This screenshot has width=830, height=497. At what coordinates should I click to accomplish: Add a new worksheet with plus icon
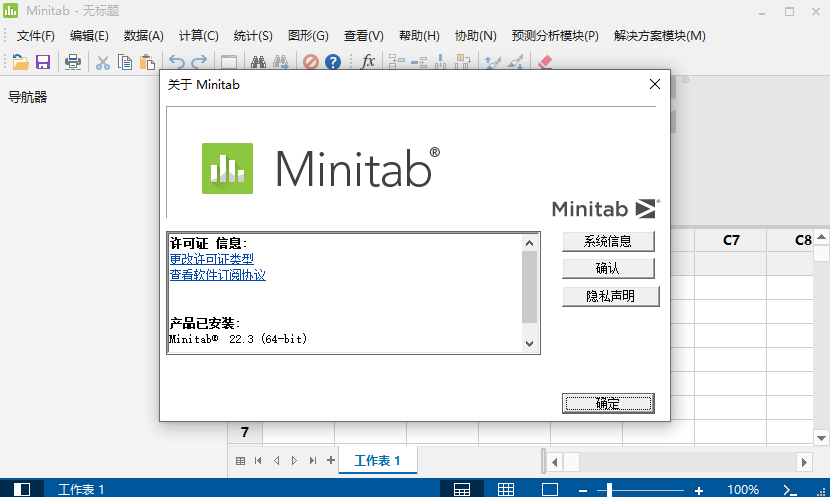click(x=331, y=460)
